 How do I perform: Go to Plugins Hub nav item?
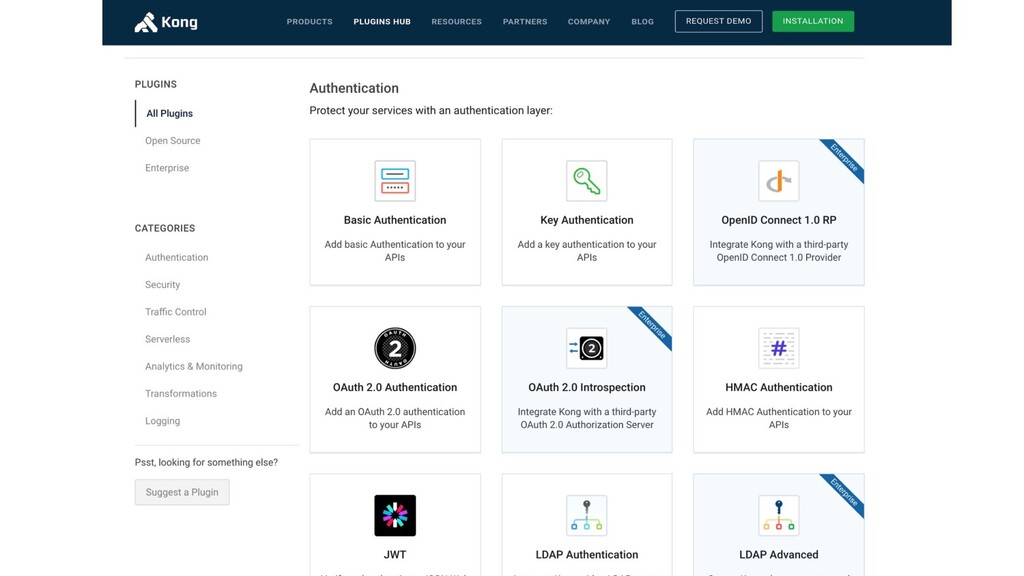[382, 22]
